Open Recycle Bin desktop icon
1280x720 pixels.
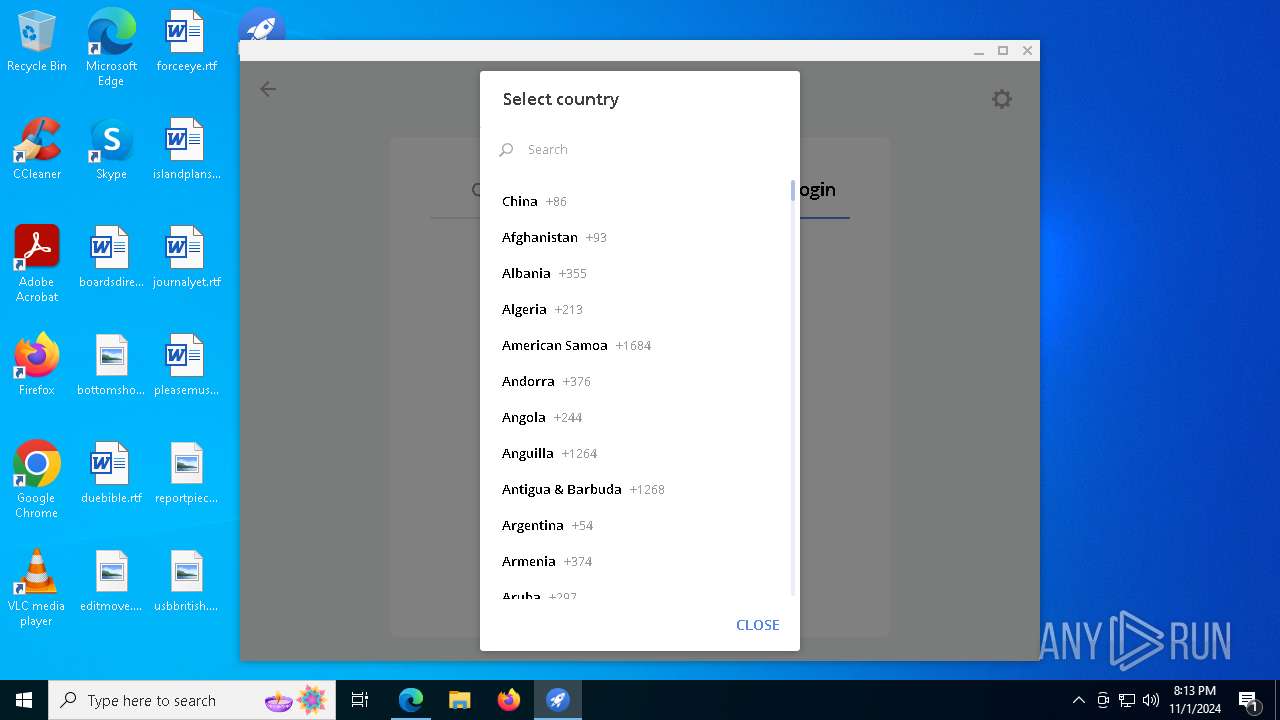pyautogui.click(x=37, y=42)
